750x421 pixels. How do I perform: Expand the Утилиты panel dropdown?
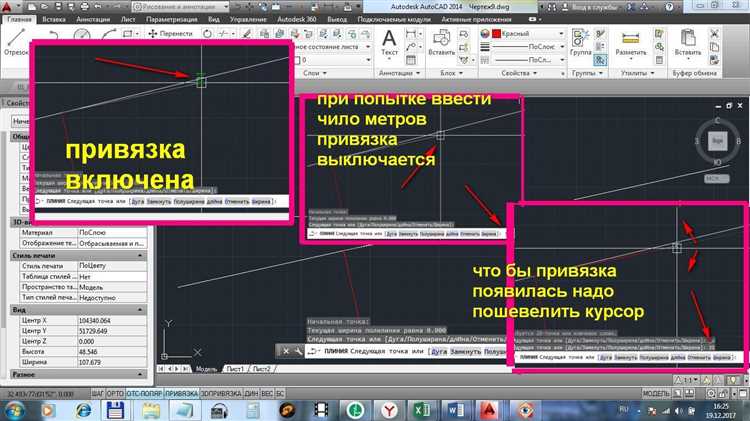point(638,73)
